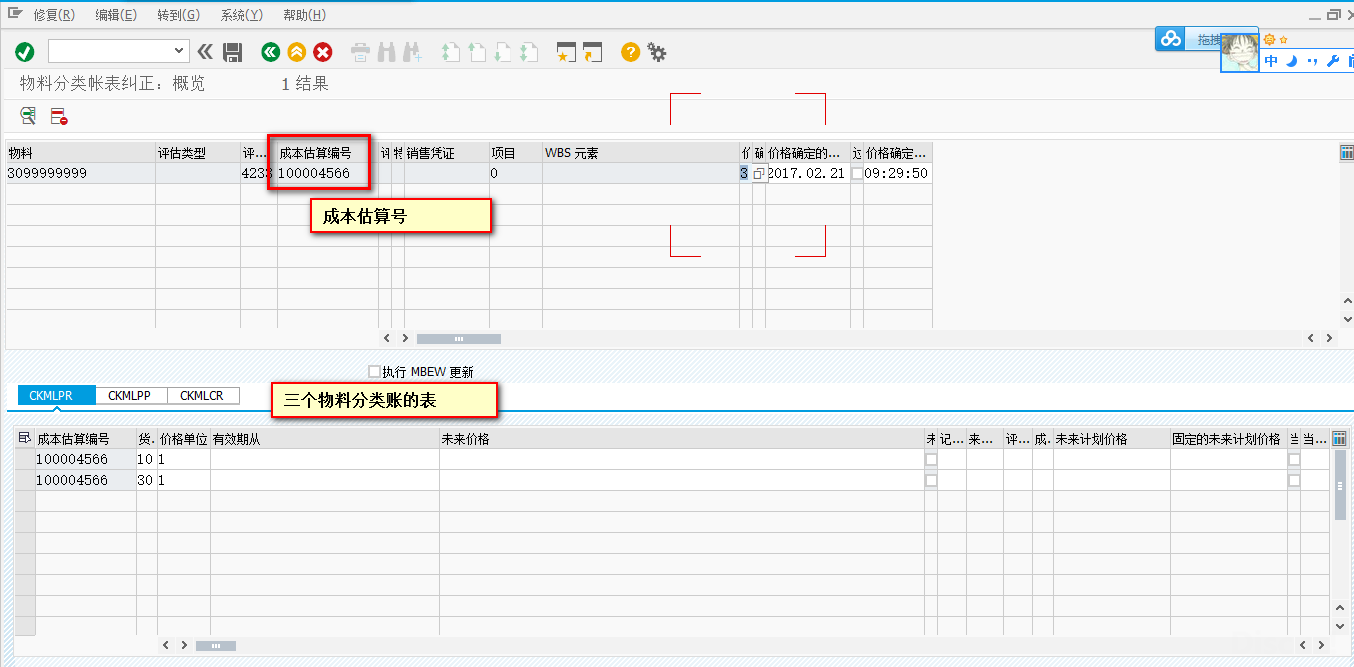The height and width of the screenshot is (667, 1354).
Task: Open layout customization via the gear icon
Action: 657,51
